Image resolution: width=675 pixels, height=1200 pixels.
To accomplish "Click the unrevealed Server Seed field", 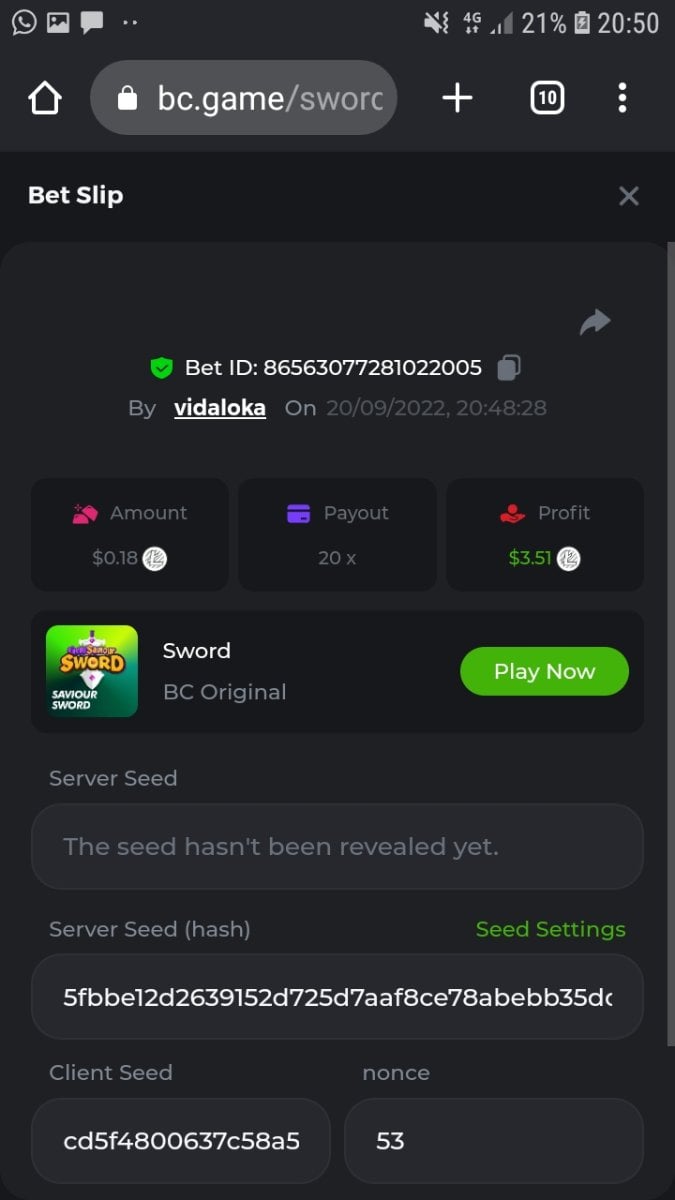I will tap(337, 847).
